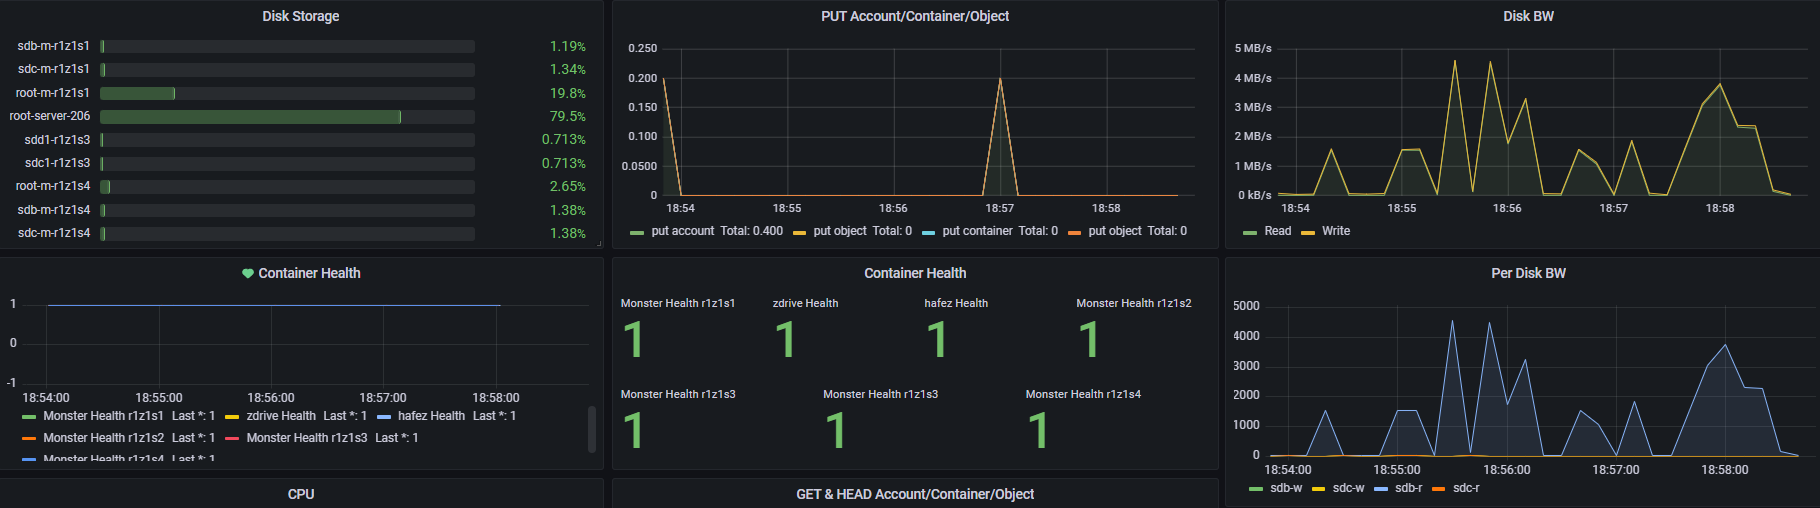Screen dimensions: 1820x508
Task: Open the PUT Account/Container/Object panel title menu
Action: click(x=914, y=16)
